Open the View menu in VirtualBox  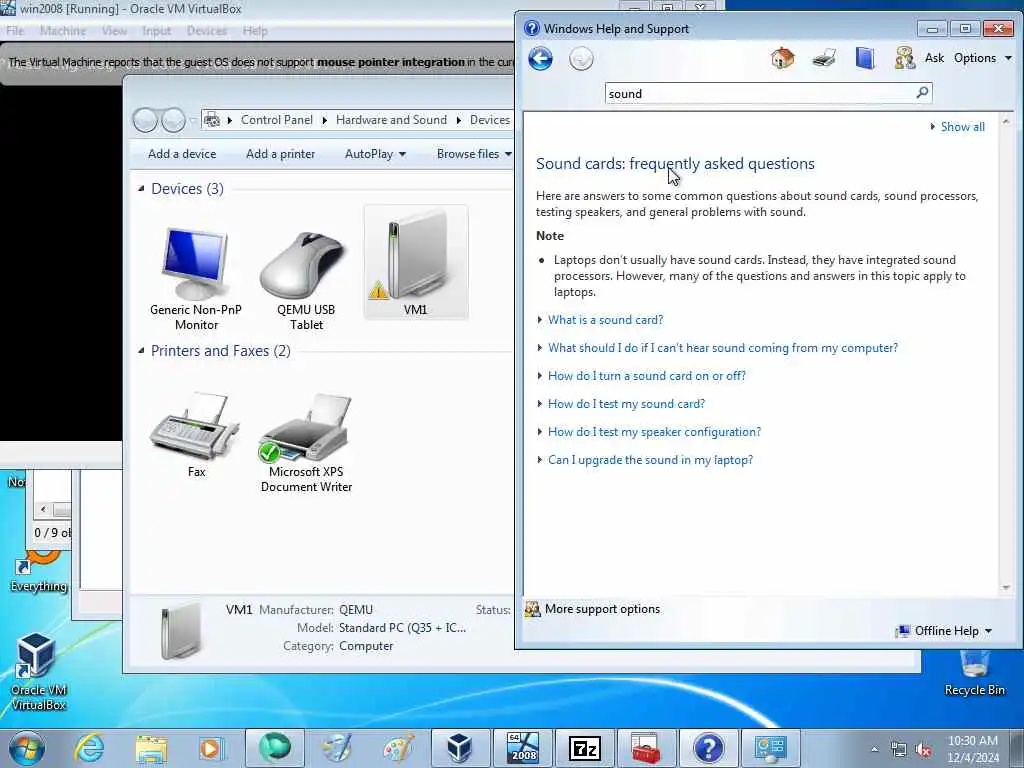pos(114,31)
